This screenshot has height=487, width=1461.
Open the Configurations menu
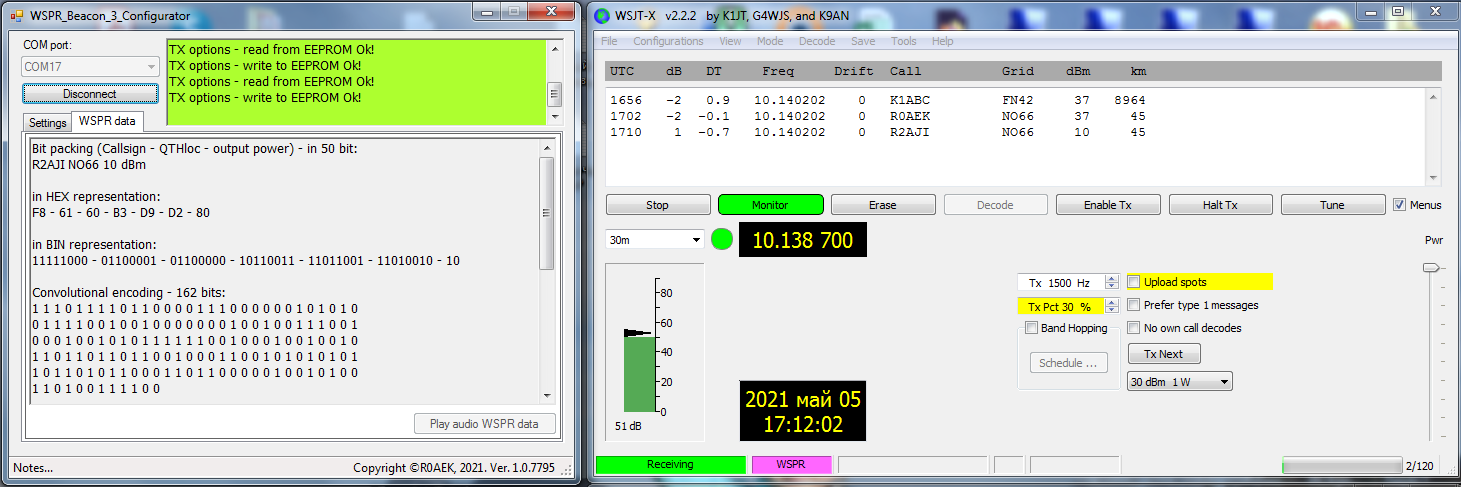pyautogui.click(x=668, y=41)
